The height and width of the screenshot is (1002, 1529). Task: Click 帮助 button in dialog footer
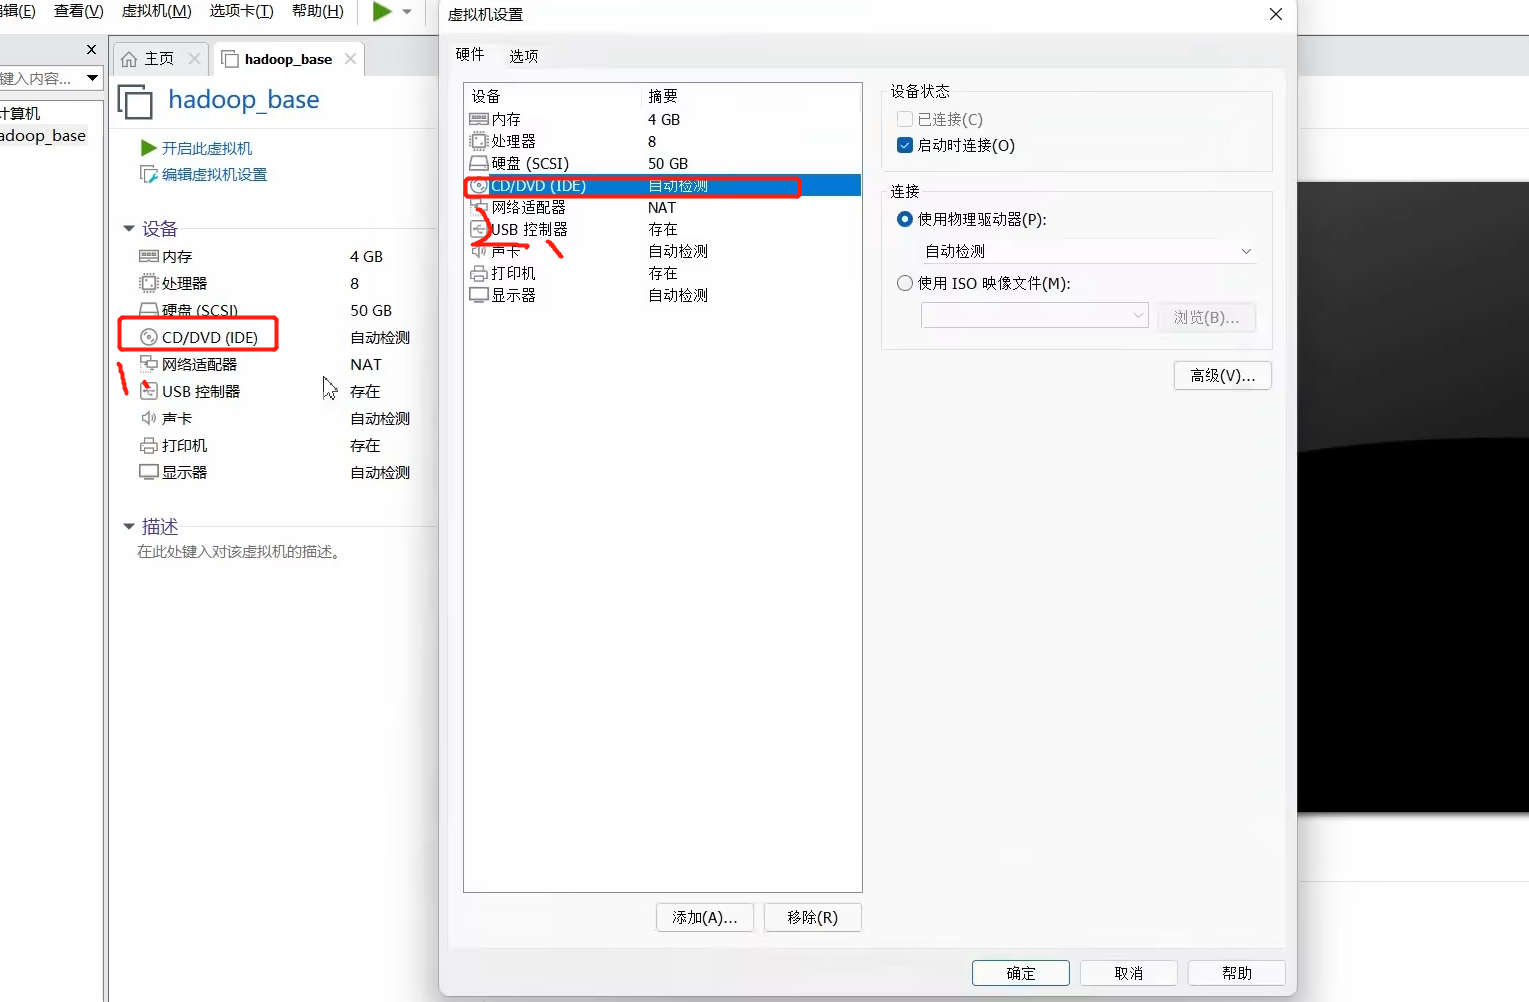coord(1237,973)
